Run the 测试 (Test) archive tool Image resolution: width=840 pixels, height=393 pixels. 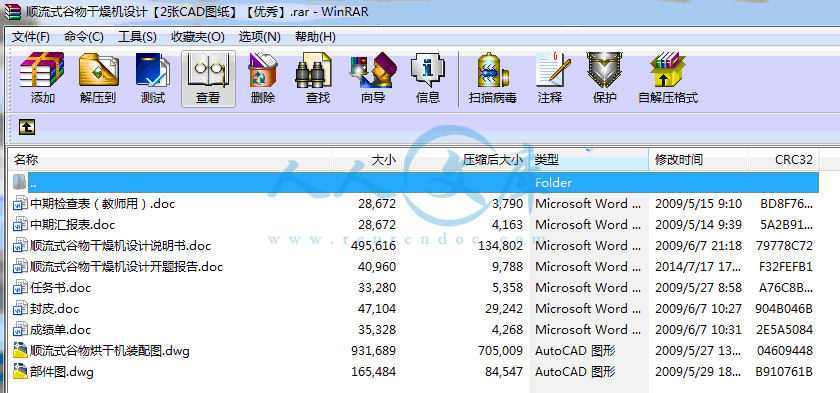point(153,79)
